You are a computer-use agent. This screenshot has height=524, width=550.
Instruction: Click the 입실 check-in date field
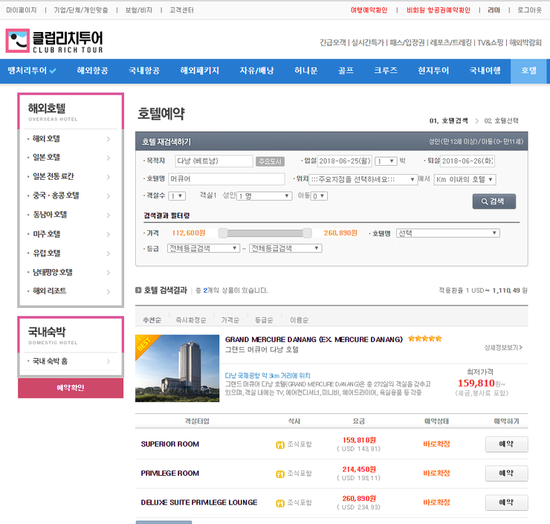[x=345, y=161]
